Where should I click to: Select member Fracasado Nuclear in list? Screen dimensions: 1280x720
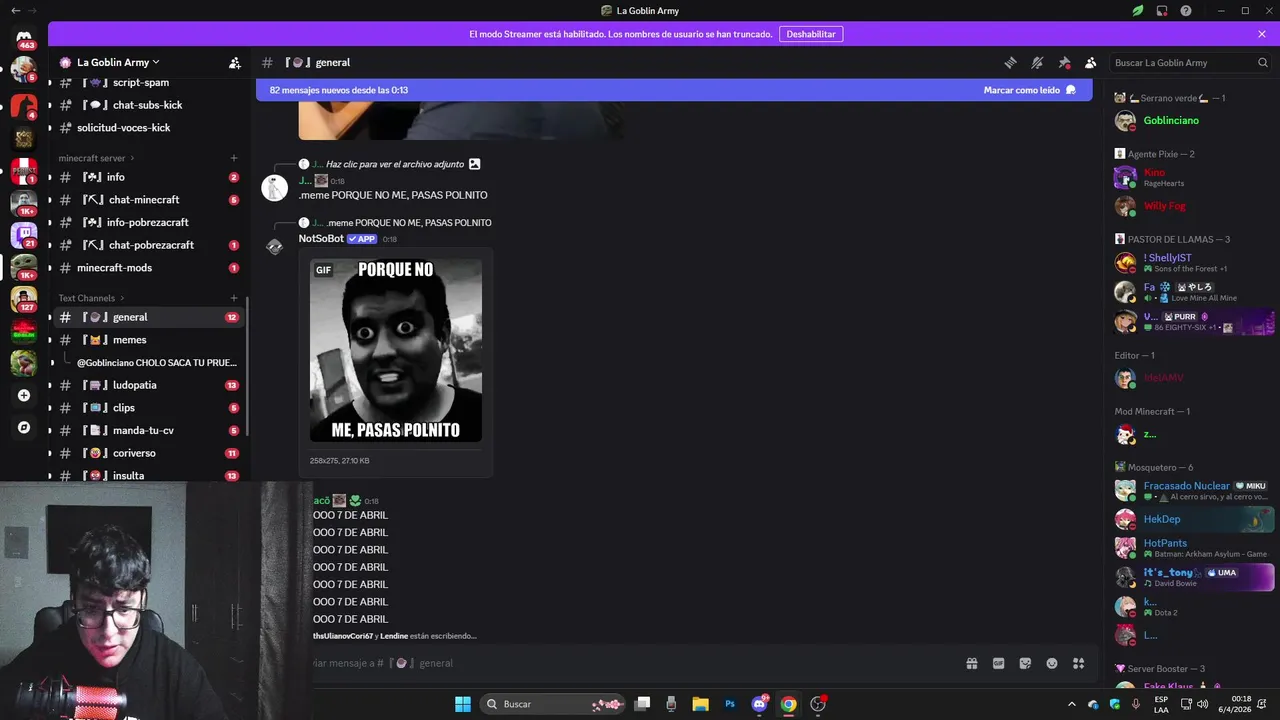point(1193,490)
